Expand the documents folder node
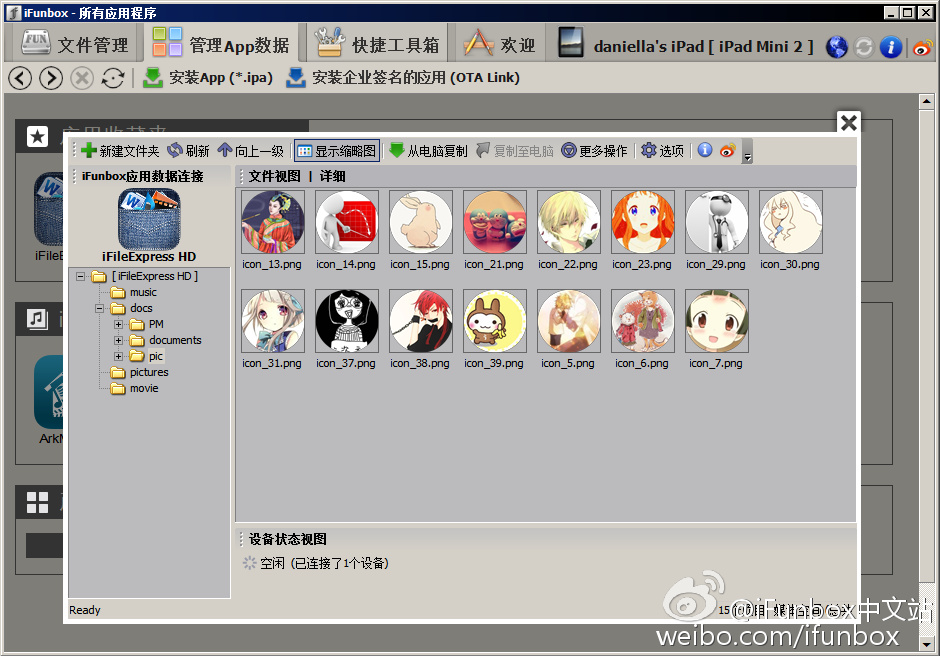 (118, 341)
